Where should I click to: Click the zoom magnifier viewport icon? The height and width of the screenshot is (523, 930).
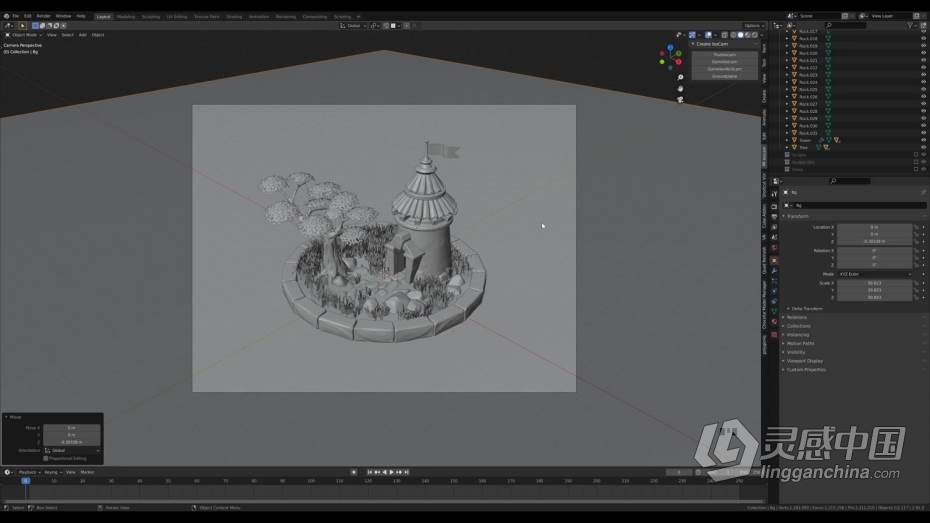(680, 78)
